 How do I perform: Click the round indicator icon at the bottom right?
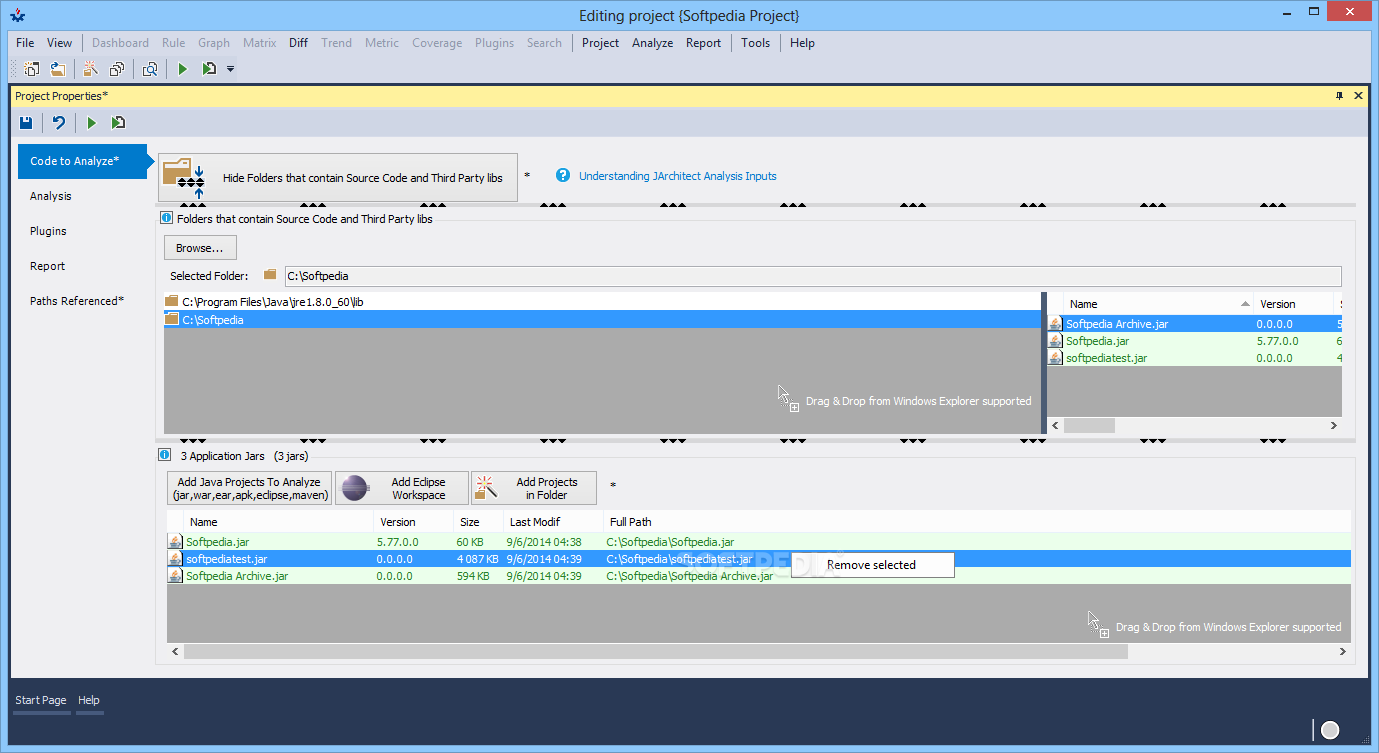tap(1330, 730)
